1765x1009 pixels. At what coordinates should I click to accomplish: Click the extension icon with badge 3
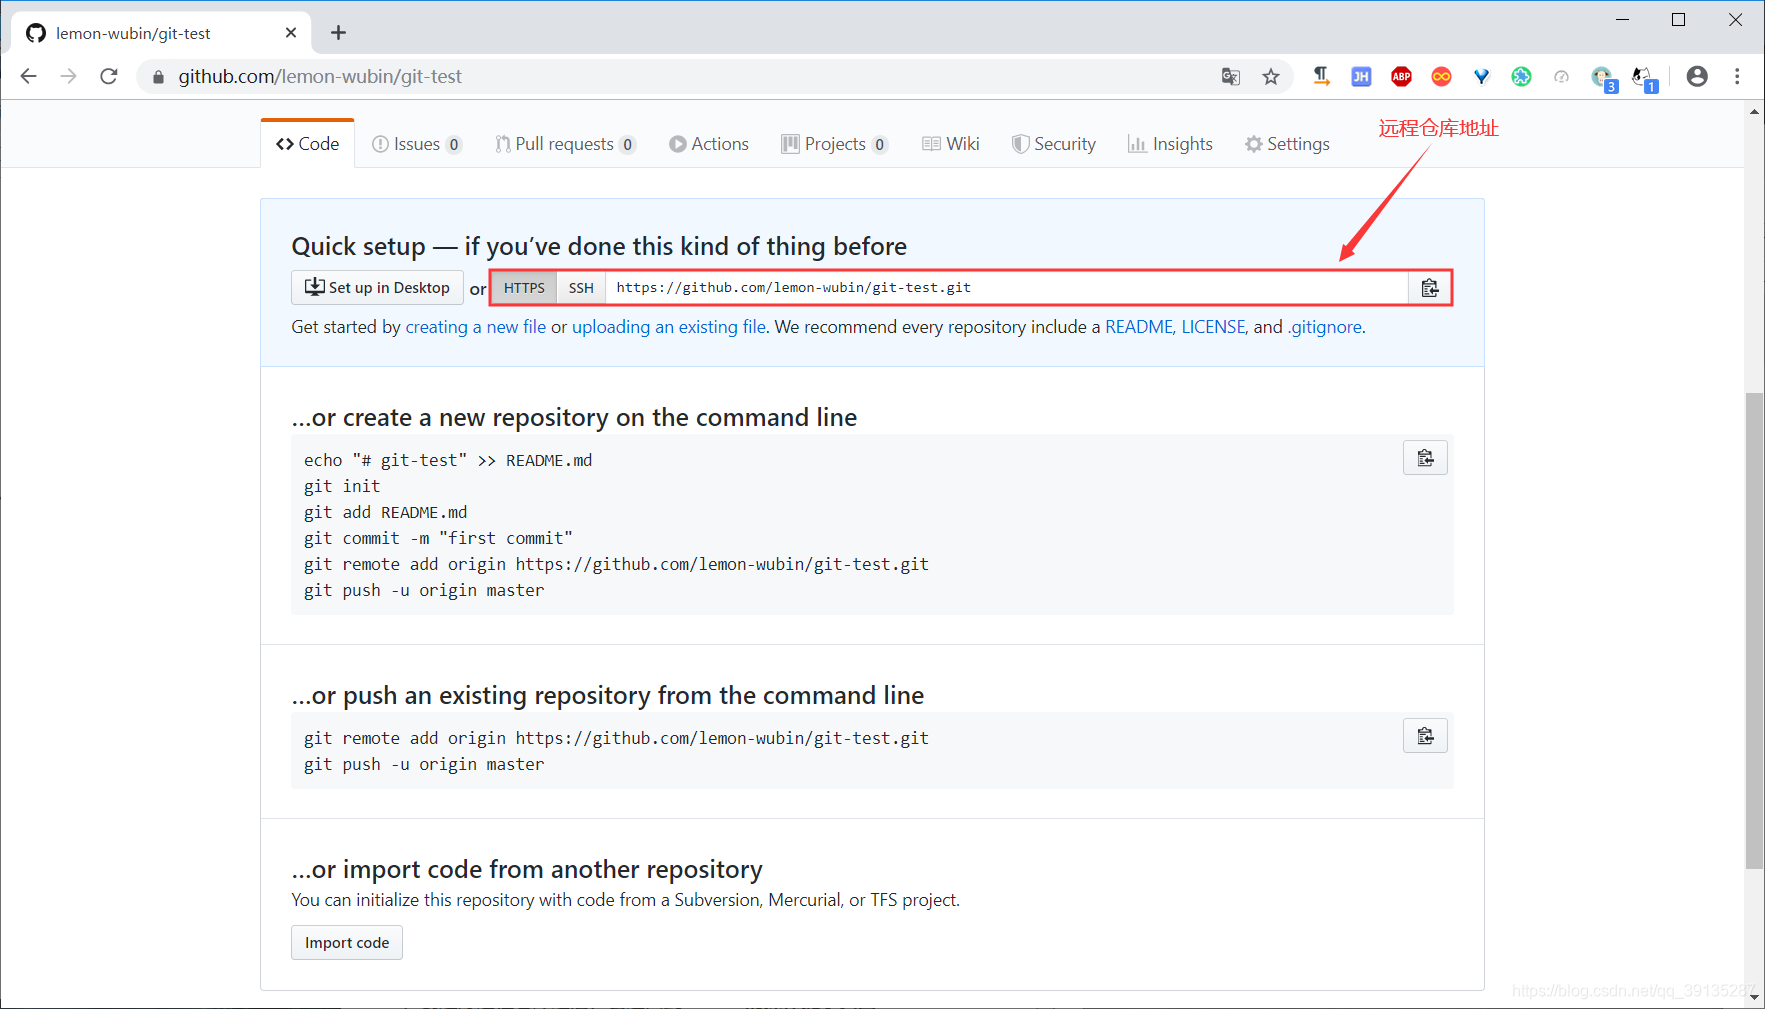point(1603,78)
